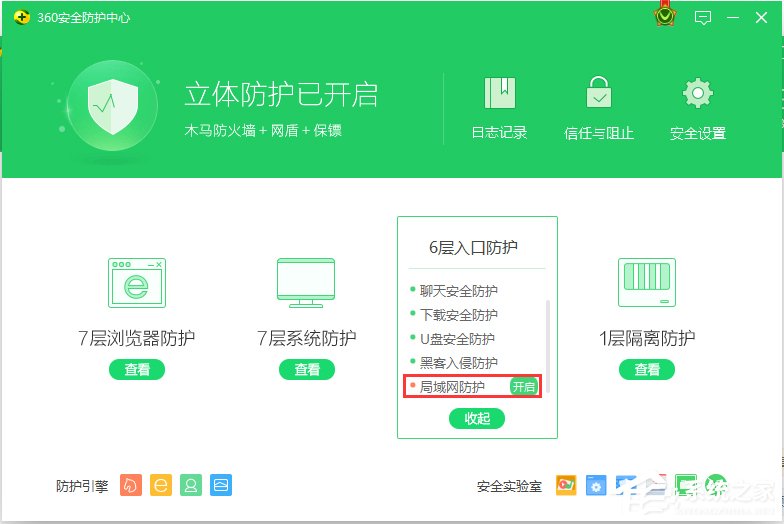View 1层隔离防护 details via 查看 button
The width and height of the screenshot is (784, 524).
647,370
